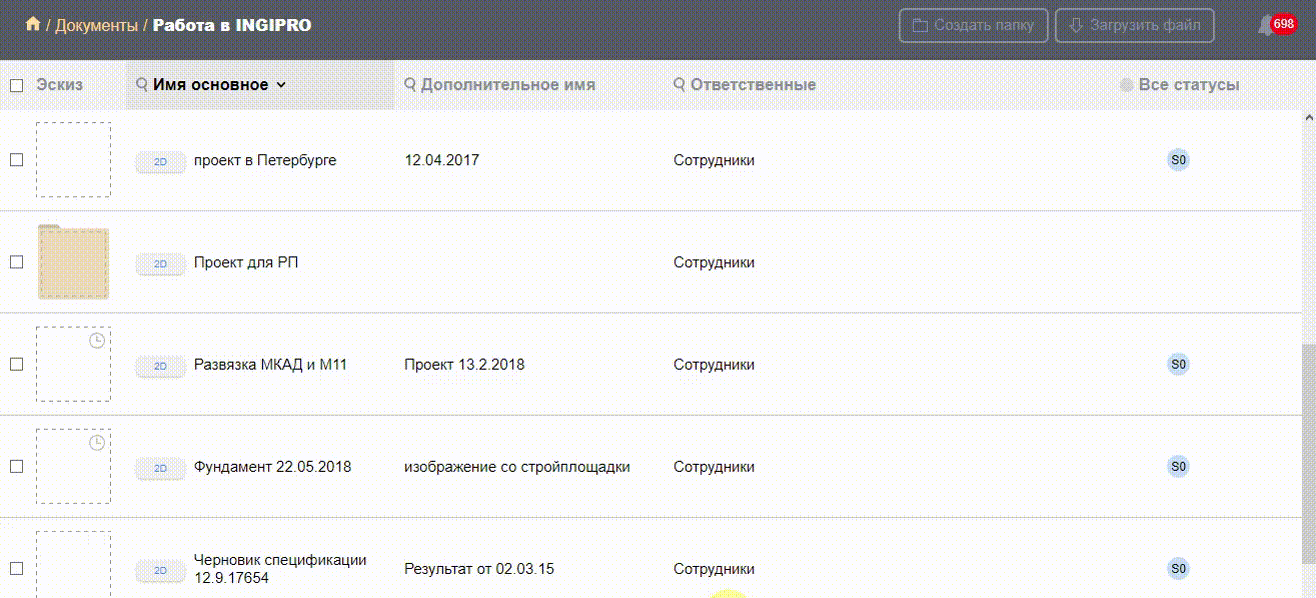Click S0 status badge of проект в Петербурге
This screenshot has height=598, width=1316.
click(x=1179, y=160)
